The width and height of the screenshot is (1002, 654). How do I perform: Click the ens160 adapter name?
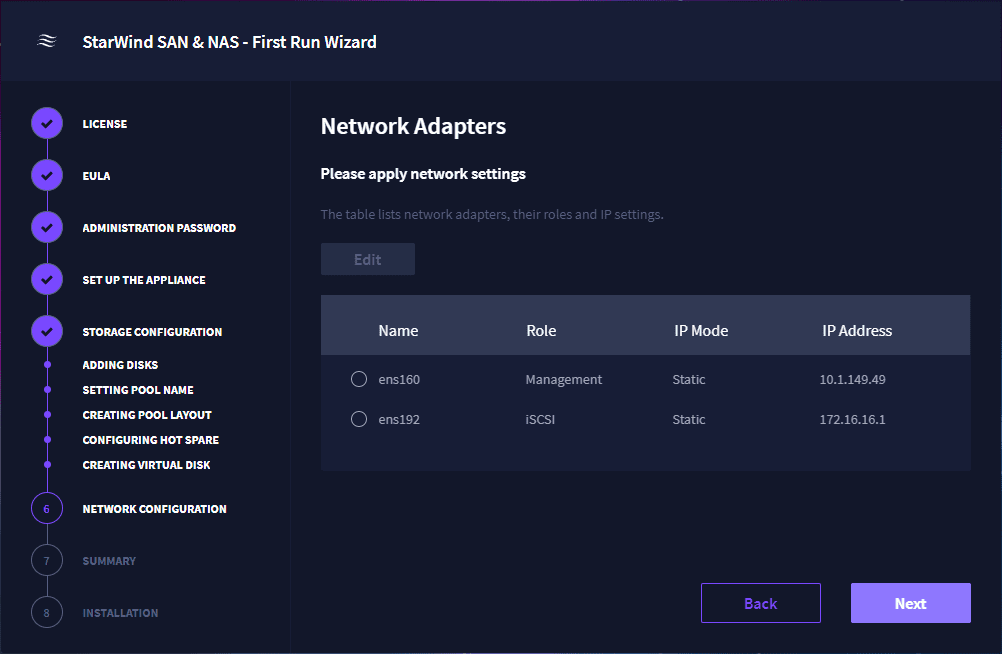[x=399, y=379]
